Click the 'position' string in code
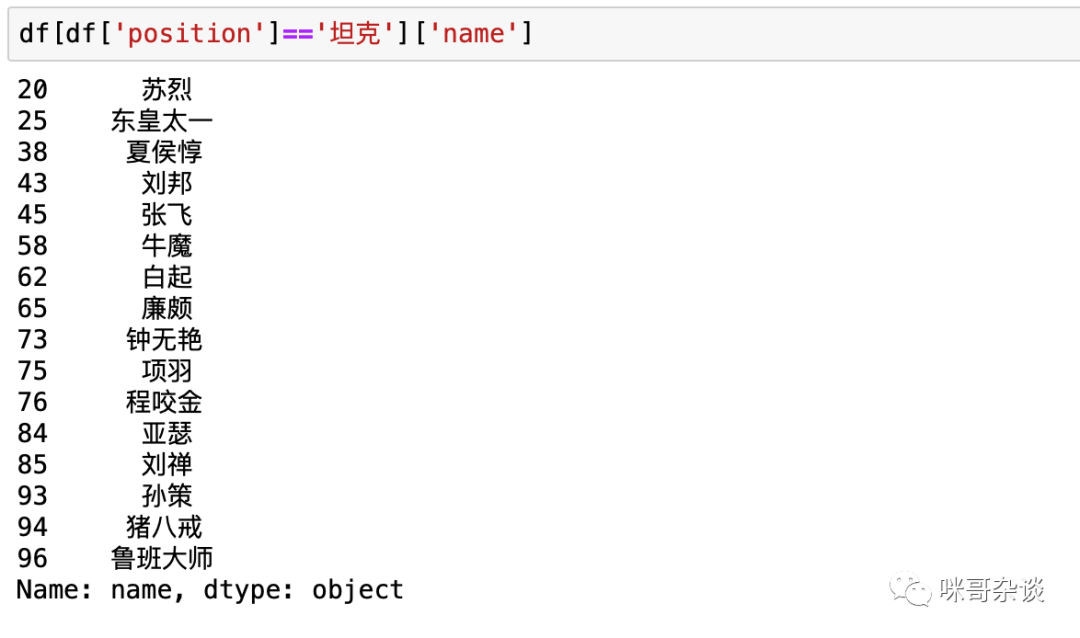Viewport: 1080px width, 638px height. point(189,33)
